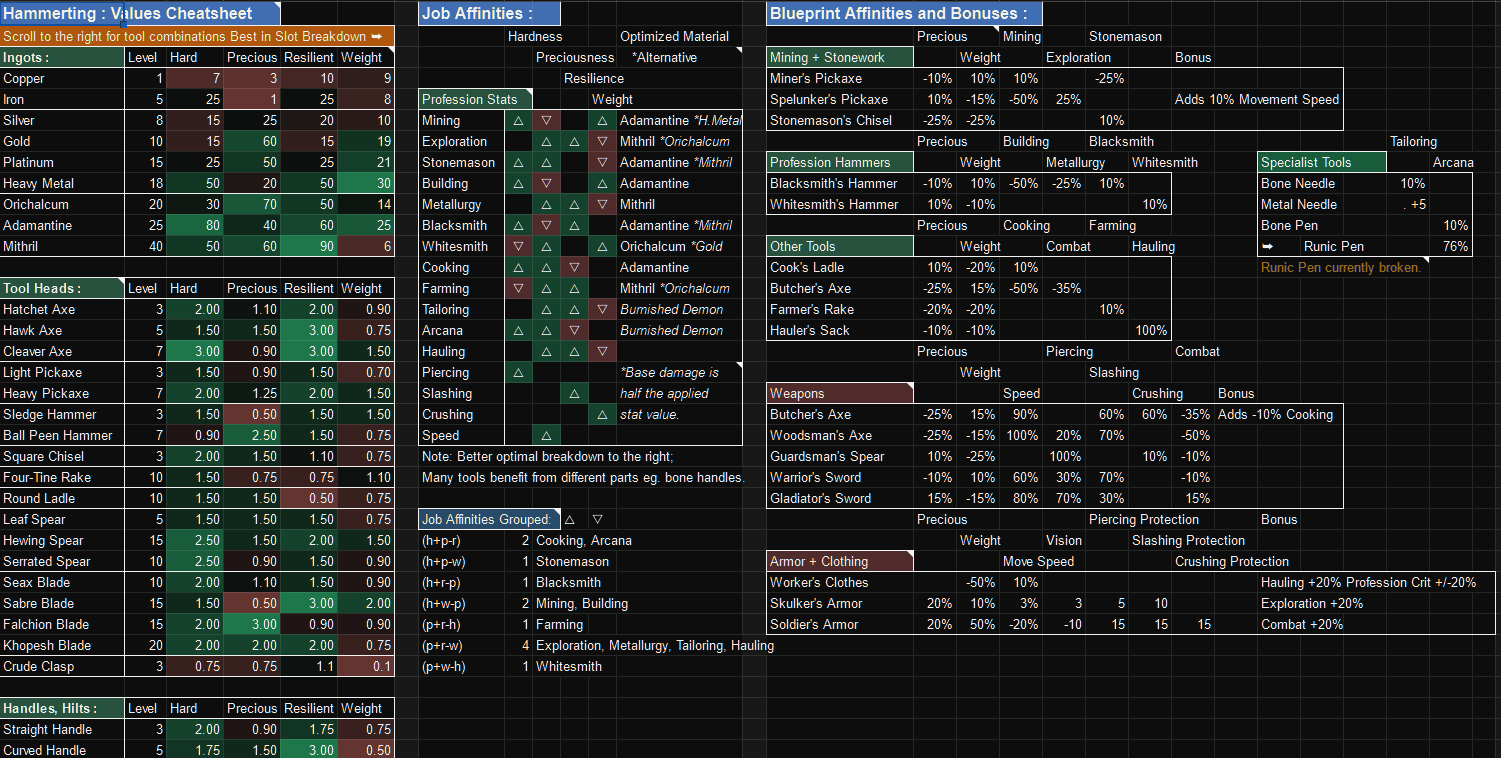Click the Weapons section header cell
This screenshot has height=758, width=1501.
pos(840,393)
